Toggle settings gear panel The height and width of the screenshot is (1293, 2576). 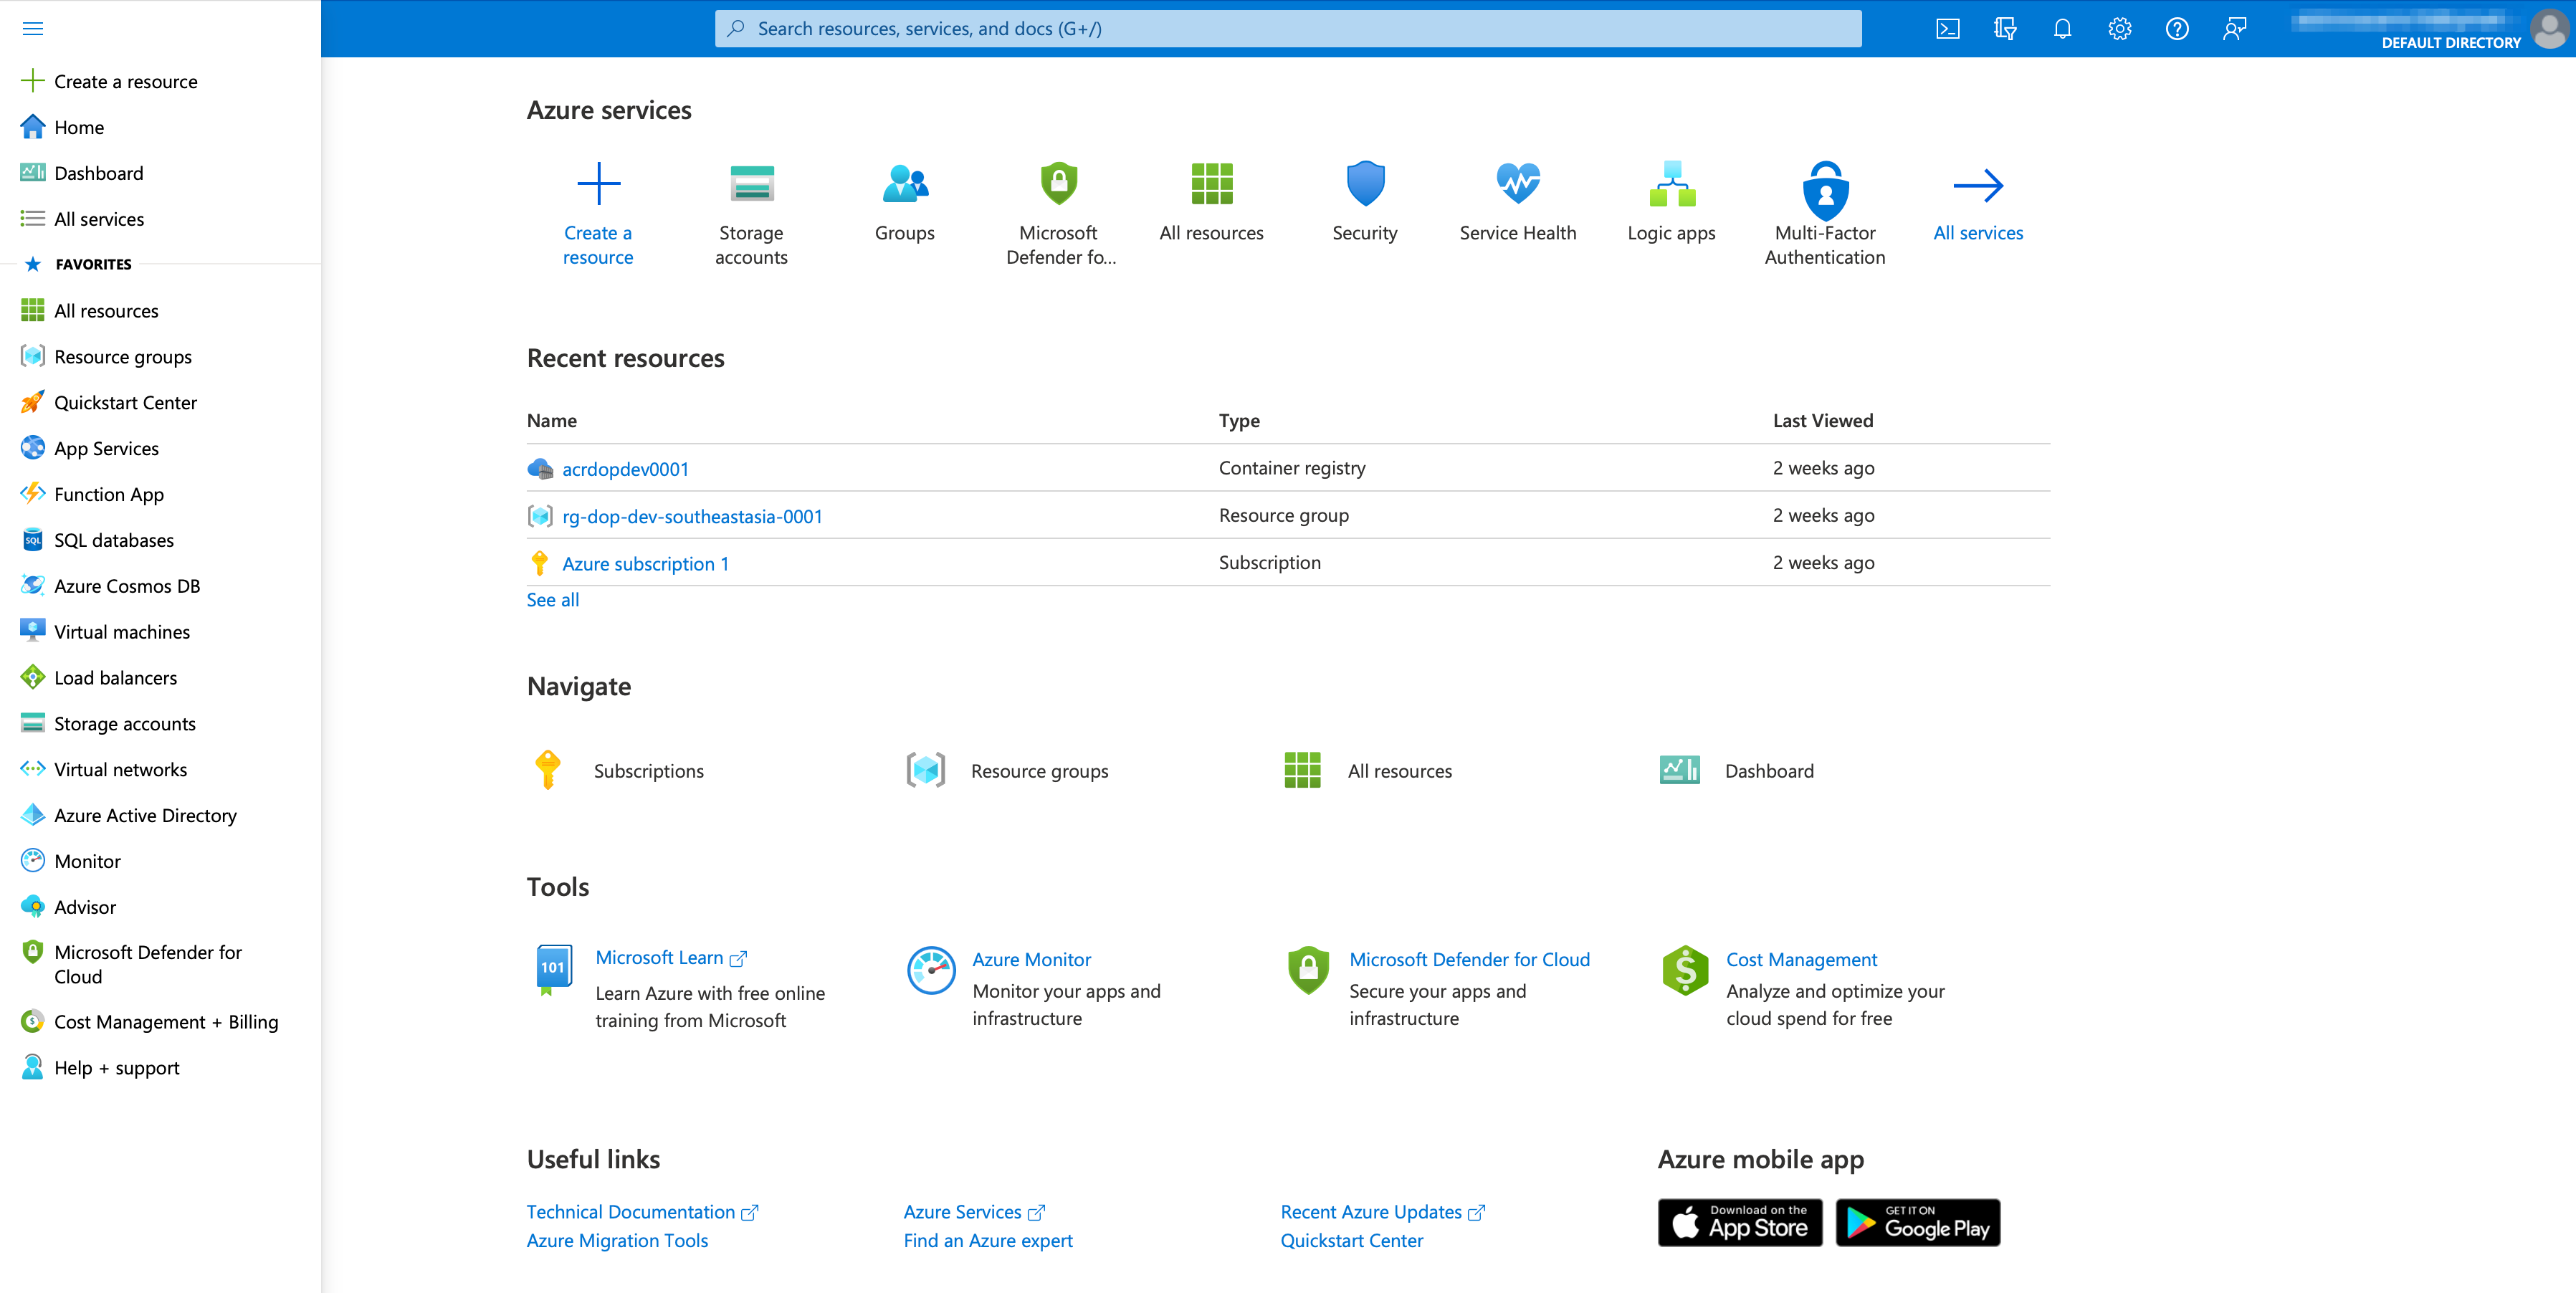(x=2119, y=28)
